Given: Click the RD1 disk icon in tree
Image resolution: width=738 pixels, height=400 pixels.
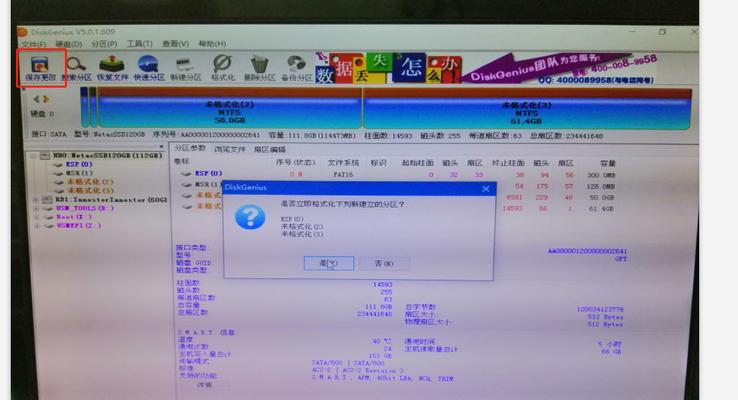Looking at the screenshot, I should (x=48, y=200).
